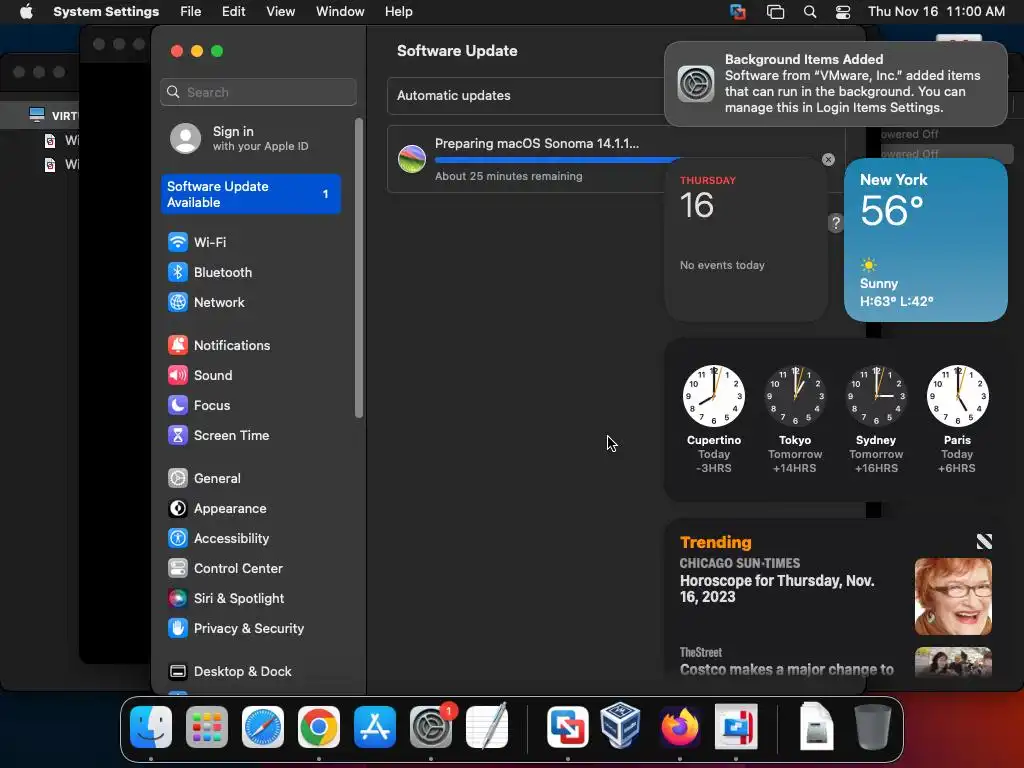Click the date and time in menu bar
Viewport: 1024px width, 768px height.
point(936,12)
